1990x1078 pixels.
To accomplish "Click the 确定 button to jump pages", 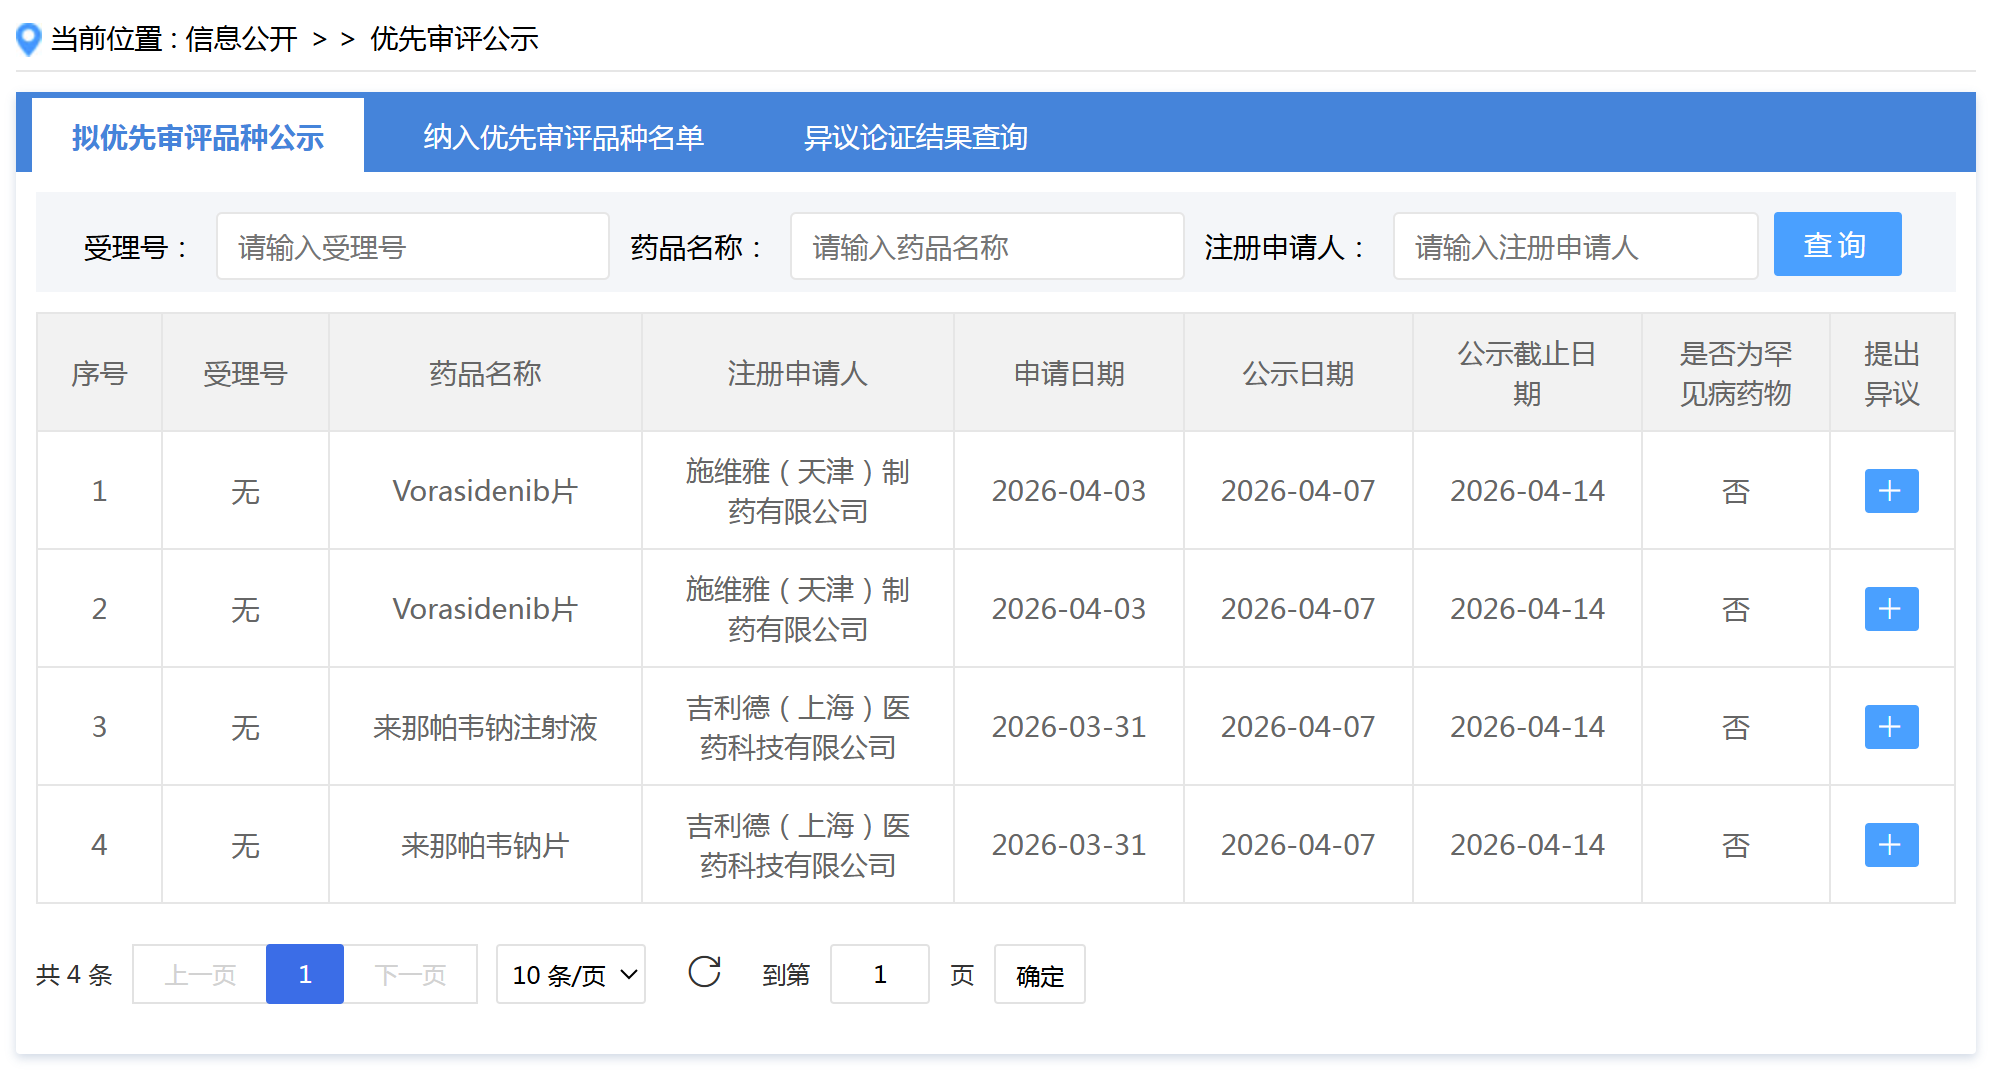I will click(1039, 975).
